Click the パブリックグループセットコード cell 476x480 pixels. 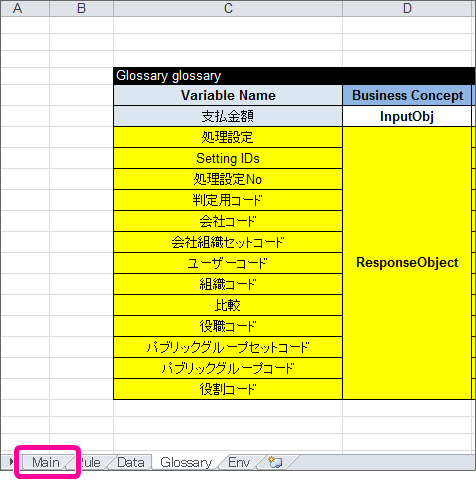click(228, 347)
